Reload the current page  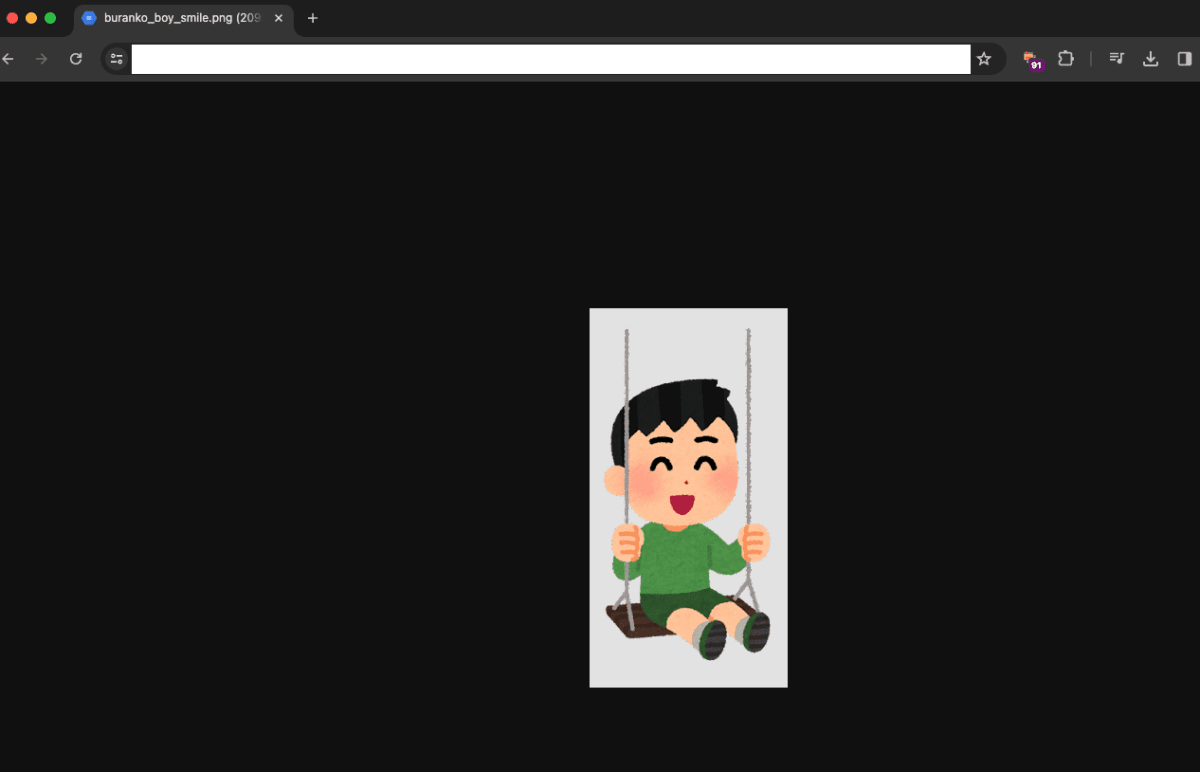(75, 59)
